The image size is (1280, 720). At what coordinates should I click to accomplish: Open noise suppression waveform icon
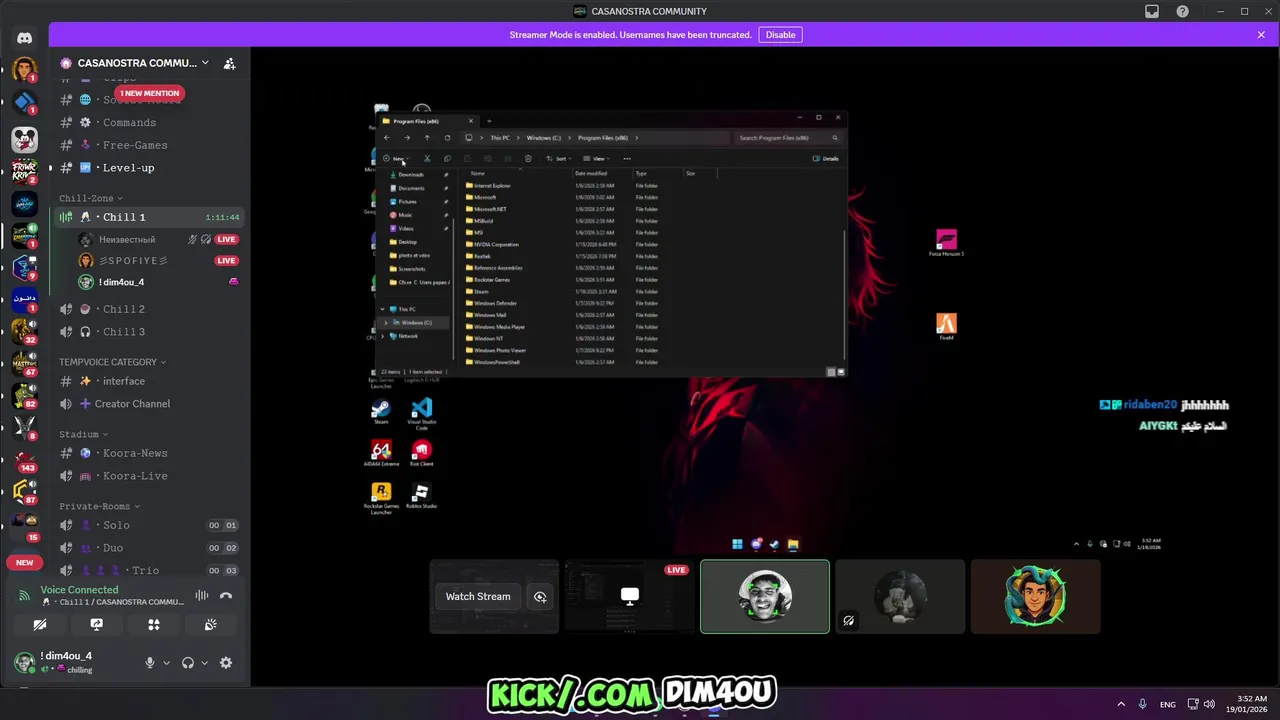(x=201, y=595)
